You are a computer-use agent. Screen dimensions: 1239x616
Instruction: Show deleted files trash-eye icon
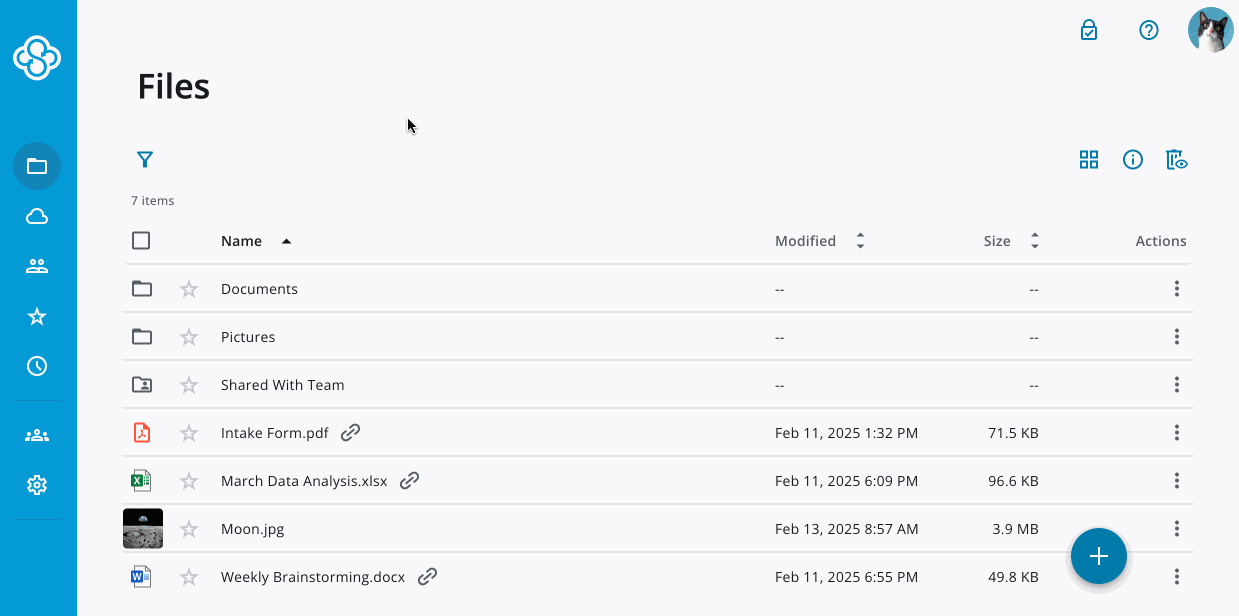1177,159
